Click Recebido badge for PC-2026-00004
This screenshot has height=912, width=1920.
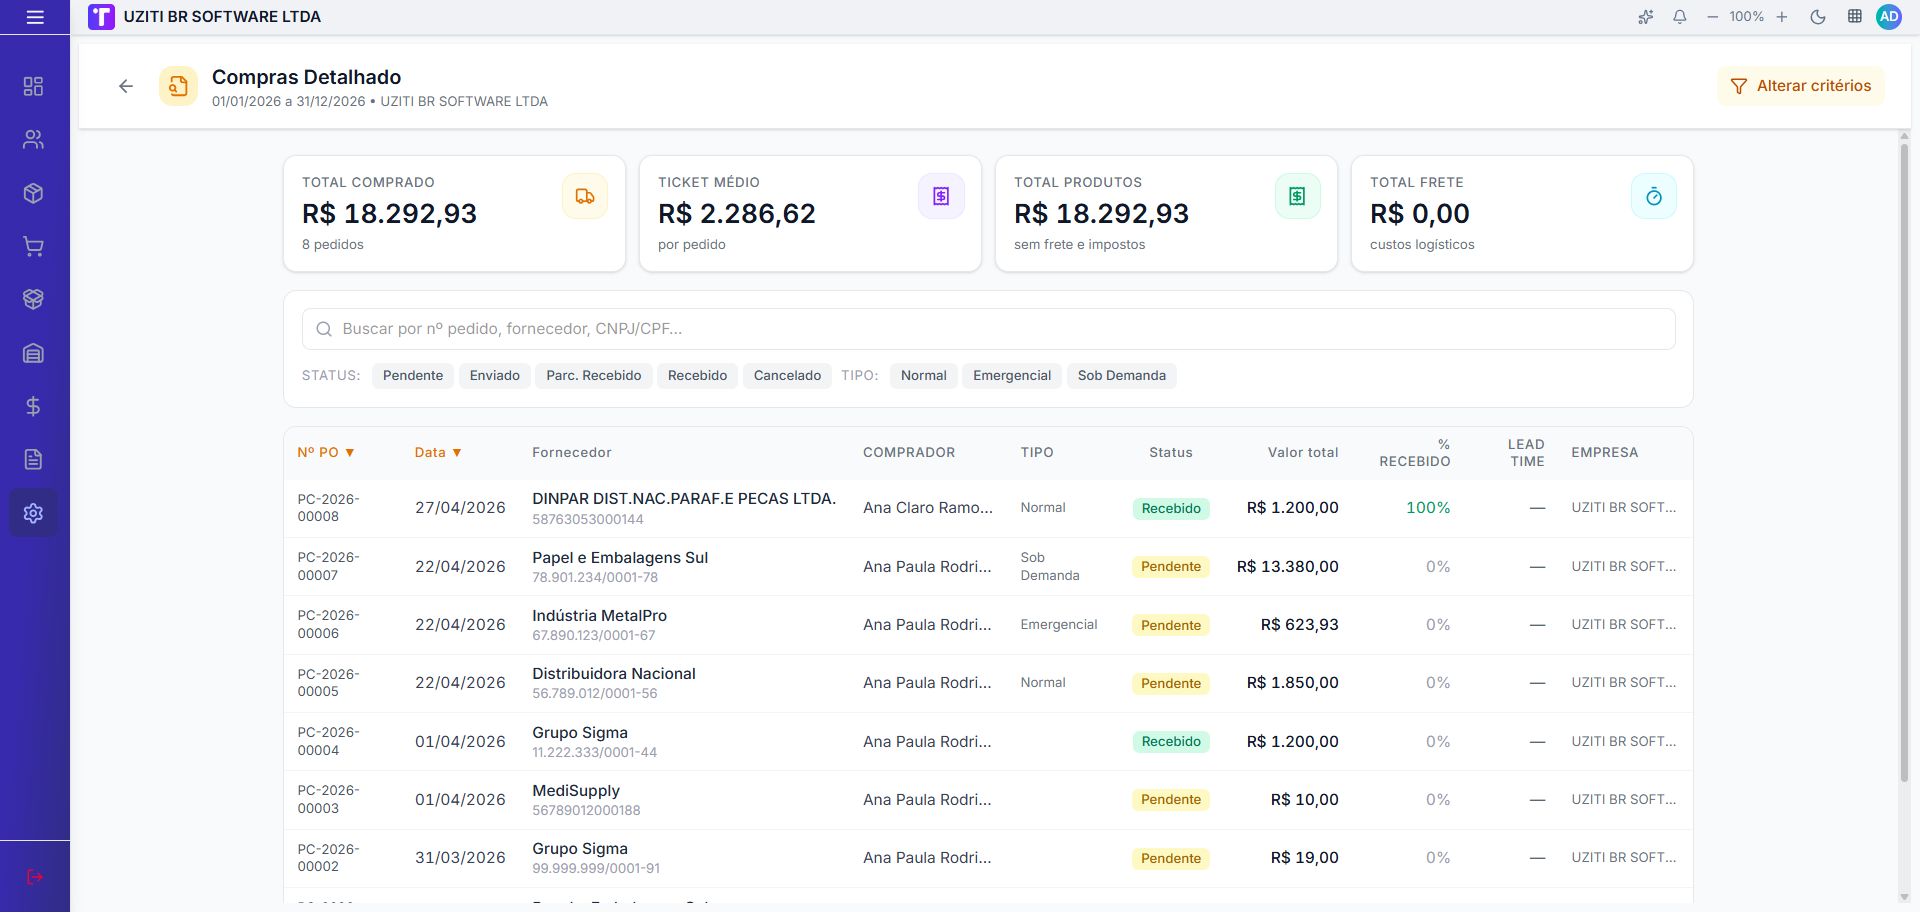(x=1171, y=742)
